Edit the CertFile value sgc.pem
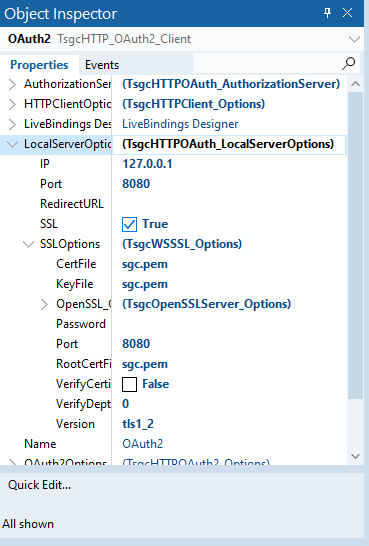Viewport: 369px width, 546px height. tap(145, 264)
